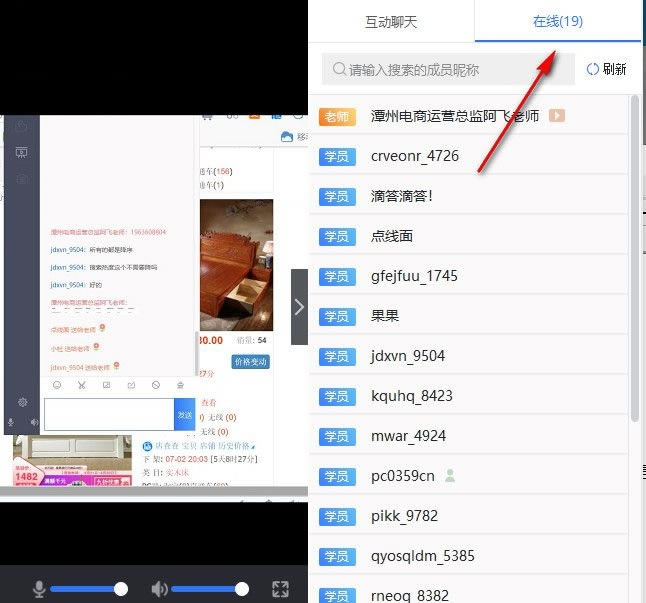This screenshot has height=603, width=646.
Task: Click the 刷新 refresh button
Action: 606,69
